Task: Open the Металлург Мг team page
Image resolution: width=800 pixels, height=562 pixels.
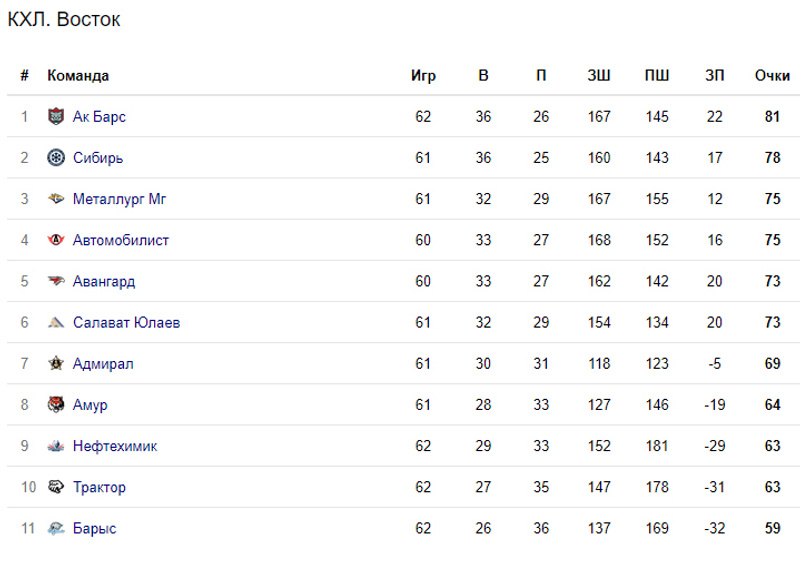Action: pos(119,199)
